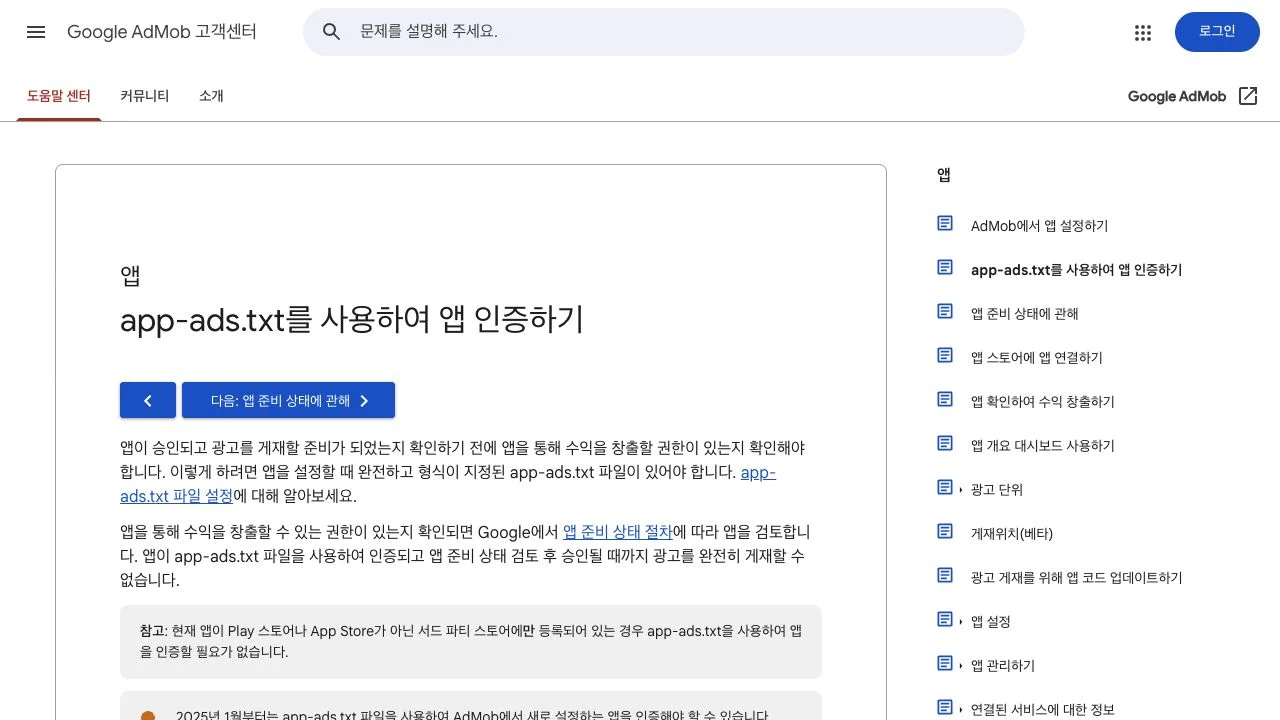This screenshot has width=1280, height=720.
Task: Switch to the 도움말 센터 tab
Action: (59, 96)
